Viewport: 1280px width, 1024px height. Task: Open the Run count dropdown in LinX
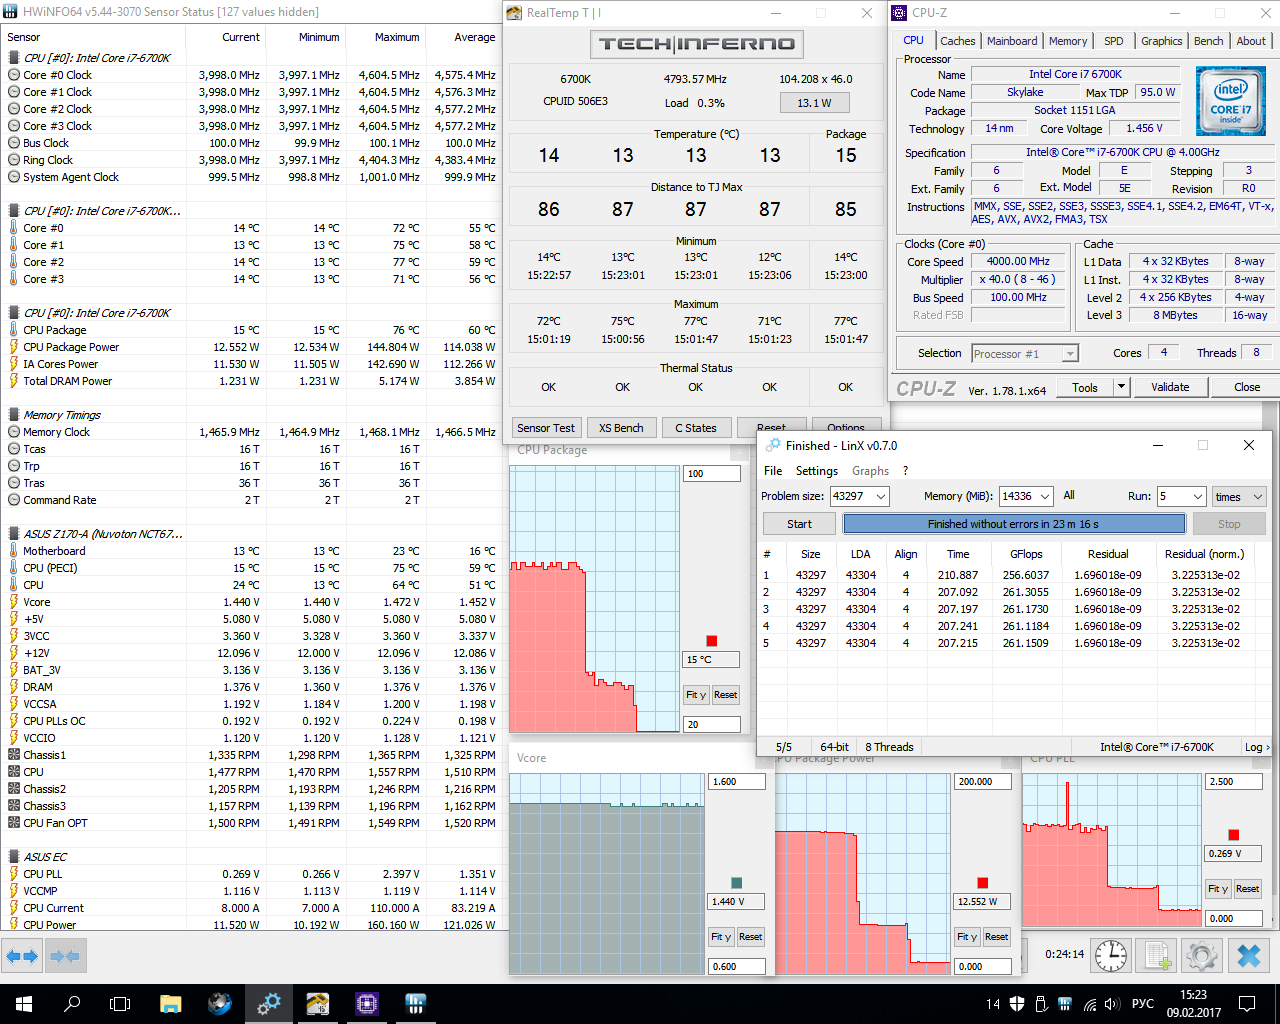[1197, 497]
